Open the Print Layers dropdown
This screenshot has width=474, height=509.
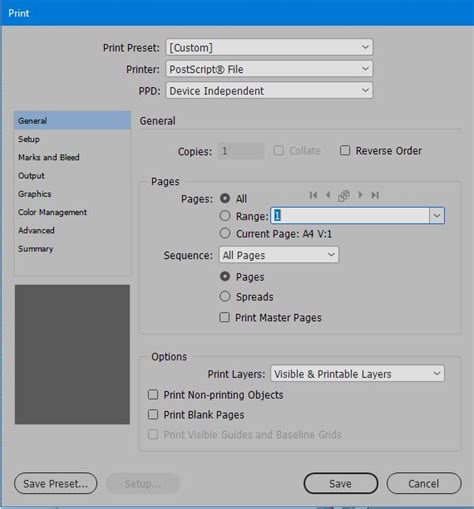tap(357, 374)
